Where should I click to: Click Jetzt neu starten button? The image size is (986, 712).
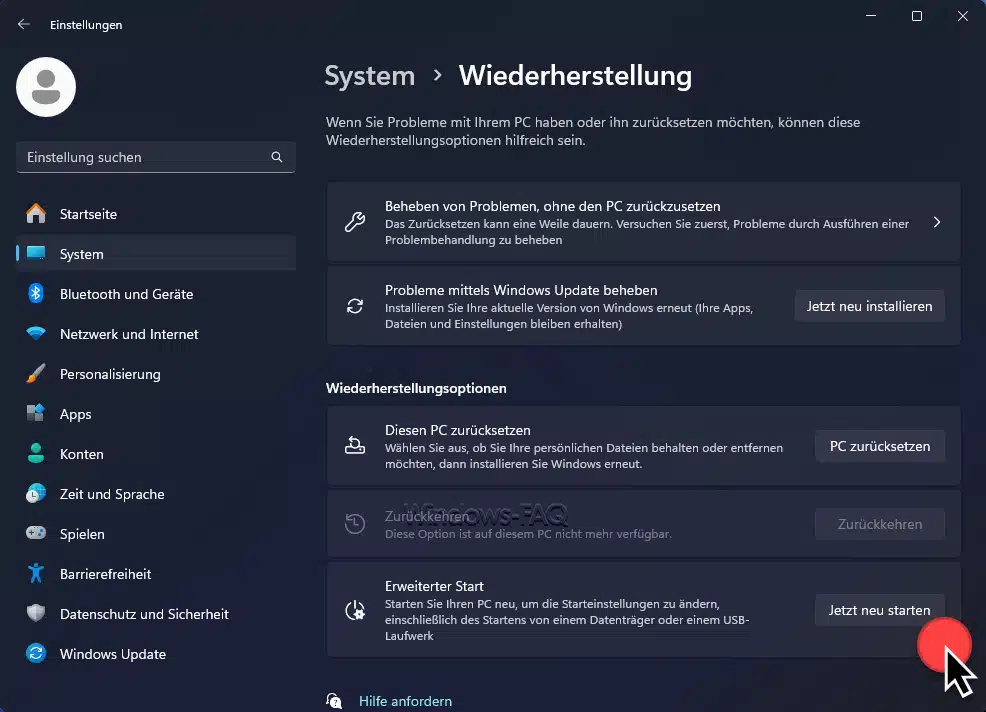coord(880,610)
